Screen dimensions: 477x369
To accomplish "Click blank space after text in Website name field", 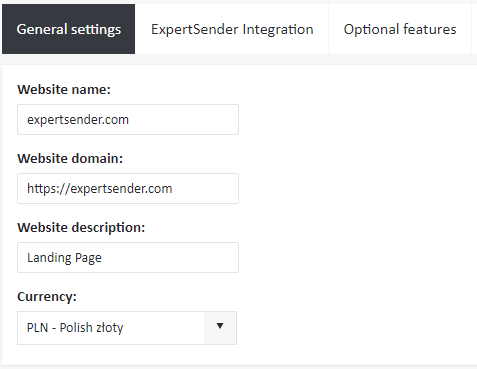I will point(183,119).
